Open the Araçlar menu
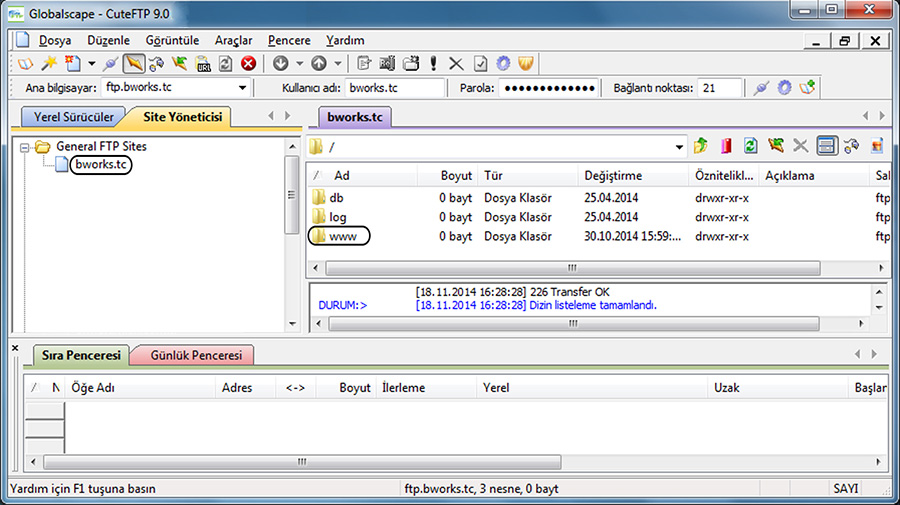Viewport: 900px width, 505px height. (x=234, y=41)
